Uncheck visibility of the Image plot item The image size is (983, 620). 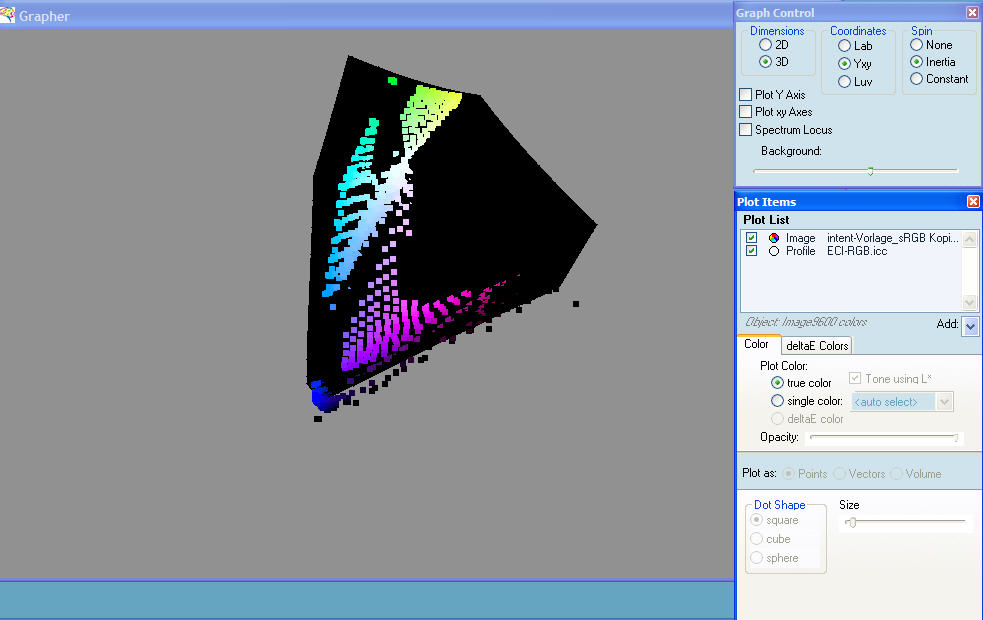752,238
